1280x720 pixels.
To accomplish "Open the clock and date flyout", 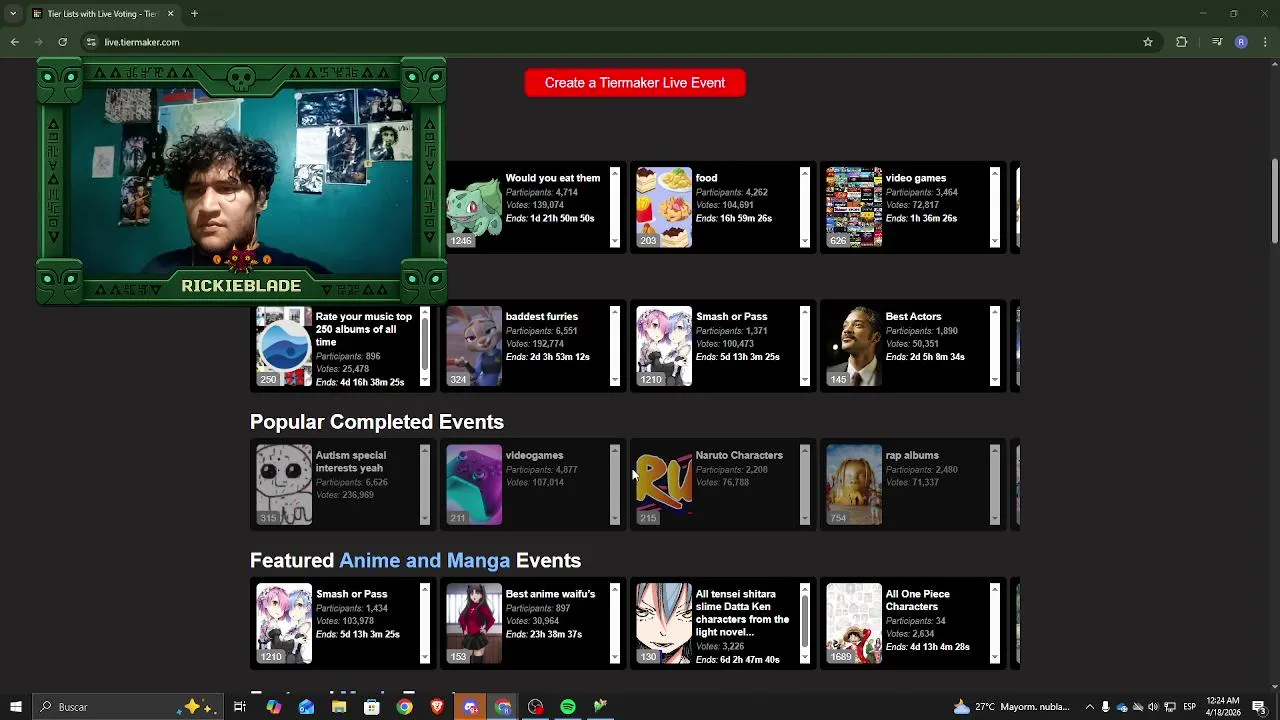I will click(x=1223, y=707).
